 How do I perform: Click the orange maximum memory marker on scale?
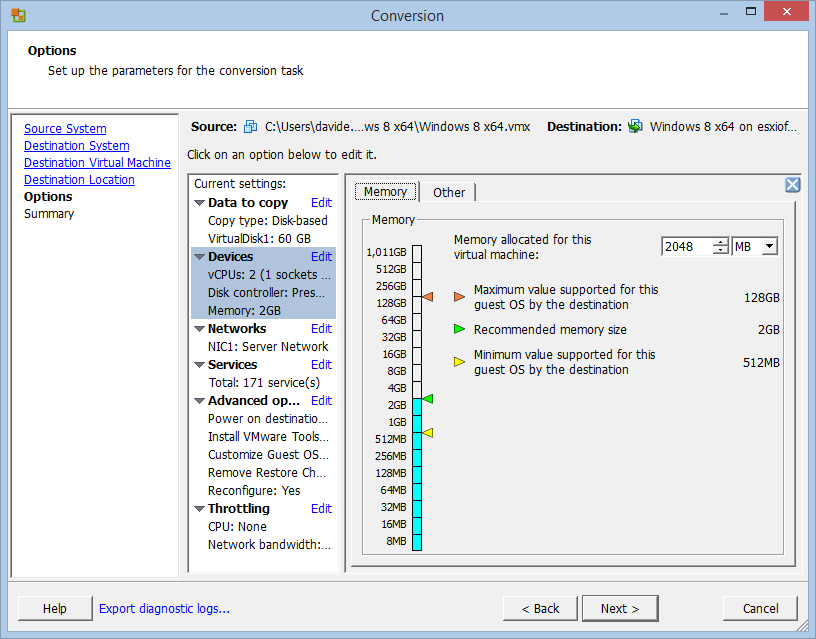point(428,297)
